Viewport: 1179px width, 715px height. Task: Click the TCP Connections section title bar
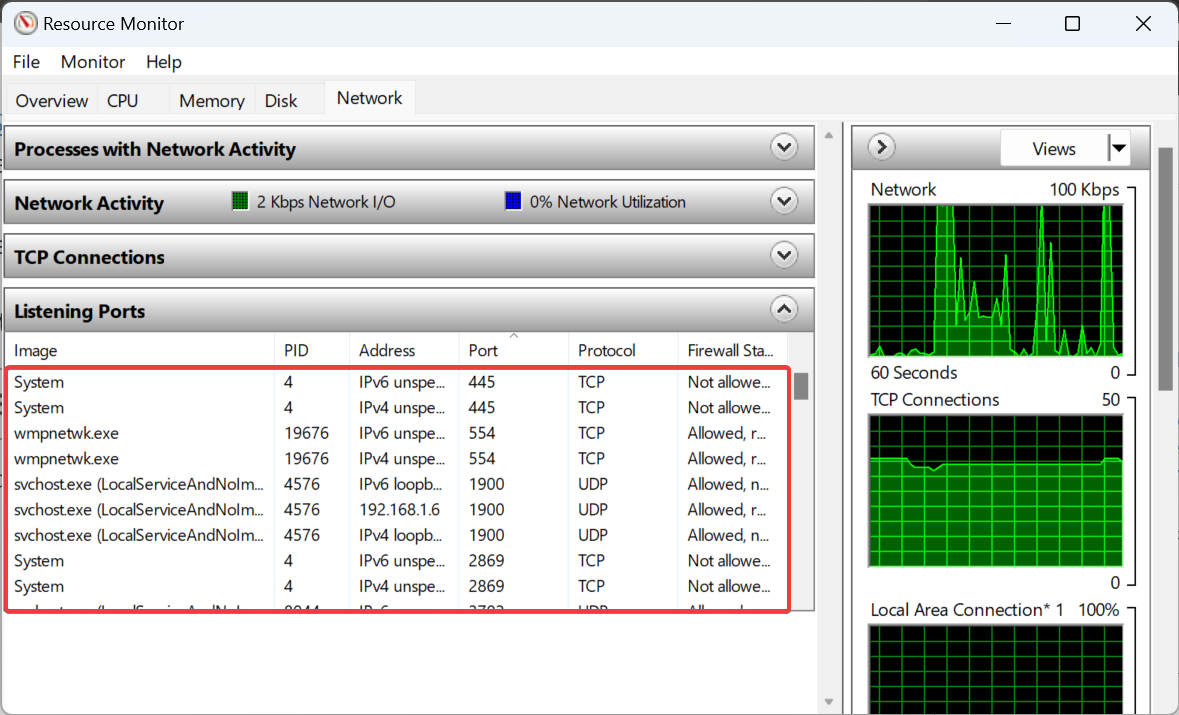(x=409, y=256)
